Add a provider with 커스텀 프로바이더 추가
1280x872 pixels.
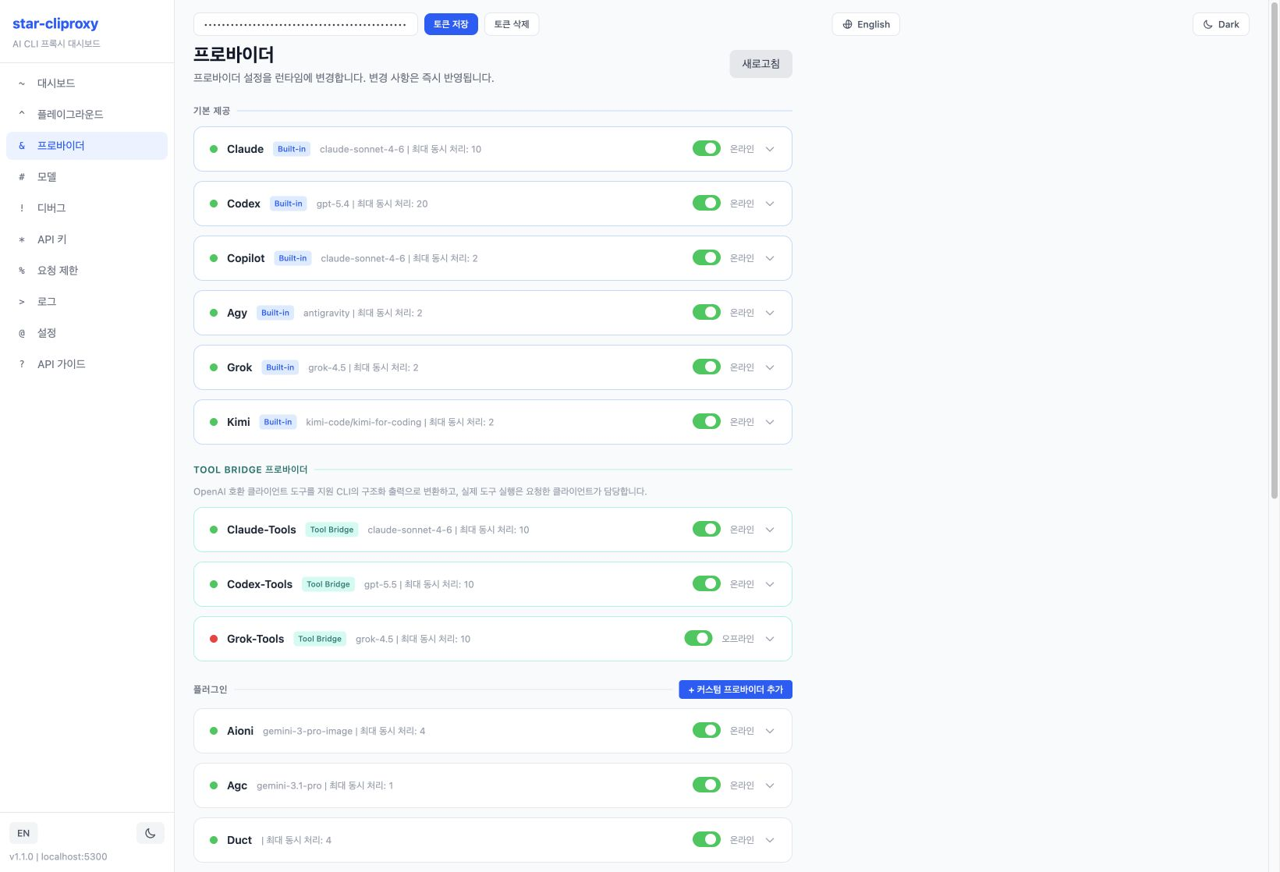pos(736,689)
